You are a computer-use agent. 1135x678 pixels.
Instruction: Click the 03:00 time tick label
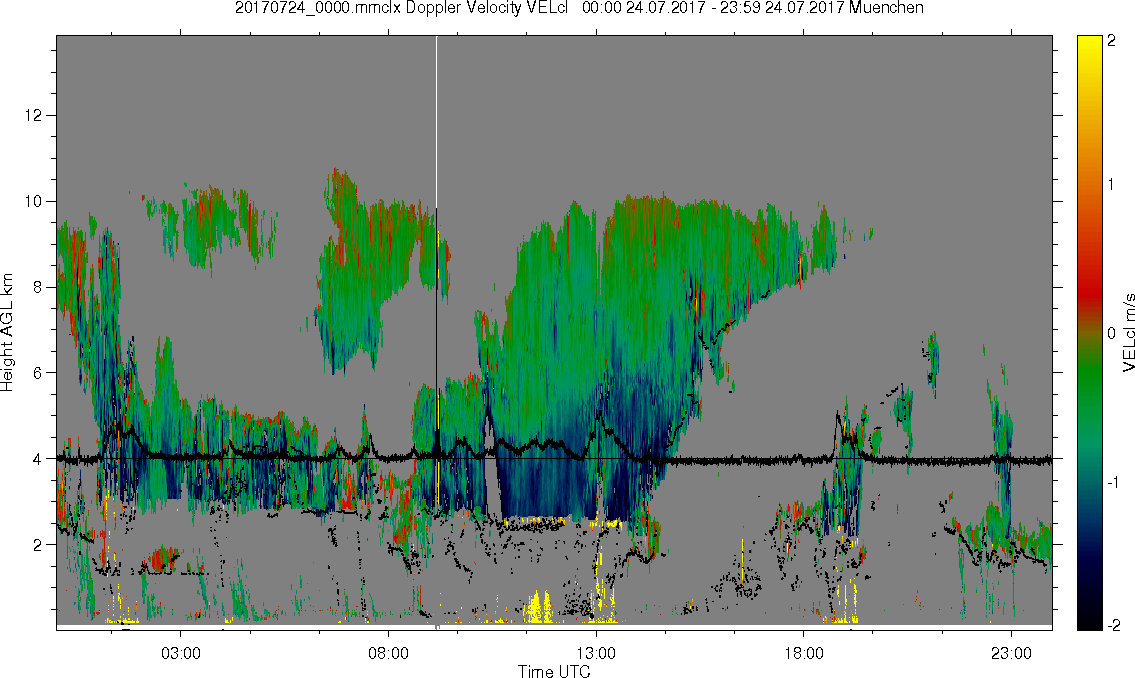click(181, 653)
